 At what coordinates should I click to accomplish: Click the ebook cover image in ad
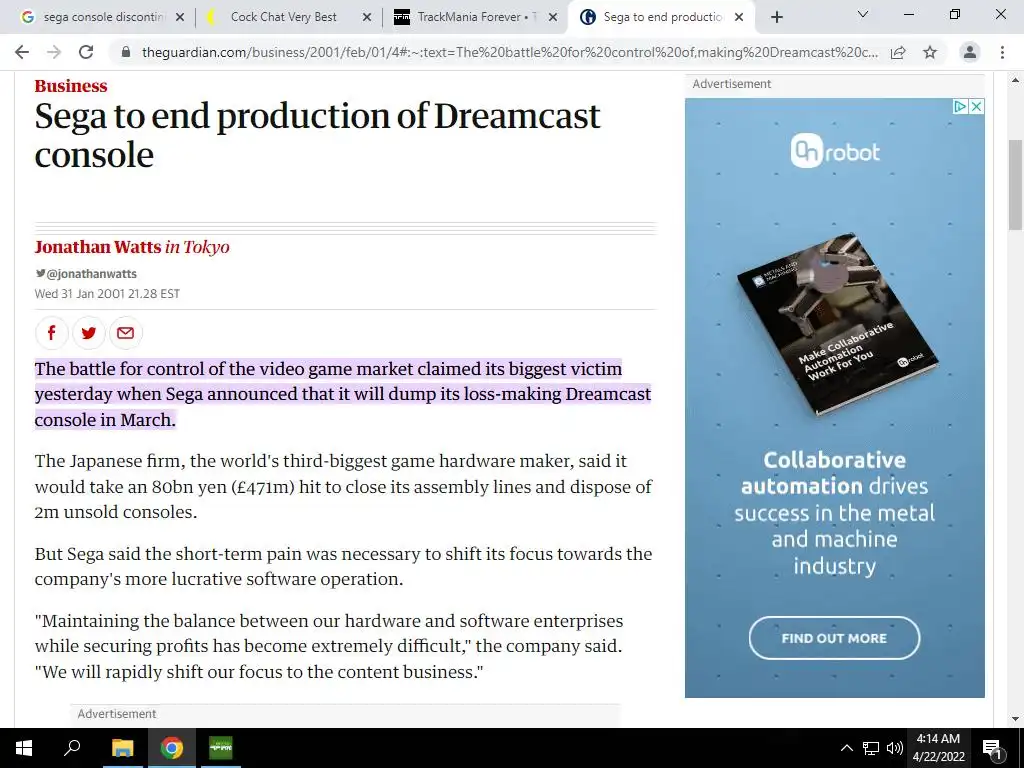point(837,325)
